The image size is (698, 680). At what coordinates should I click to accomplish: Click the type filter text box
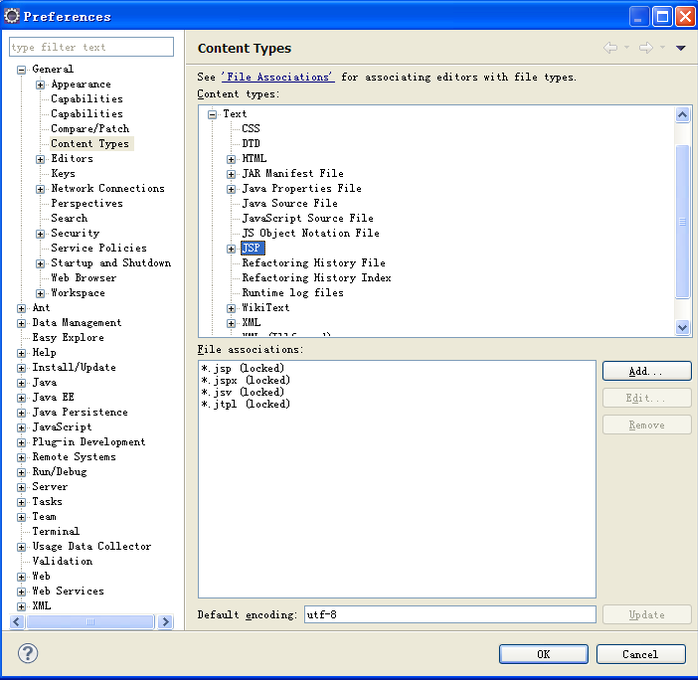tap(91, 48)
